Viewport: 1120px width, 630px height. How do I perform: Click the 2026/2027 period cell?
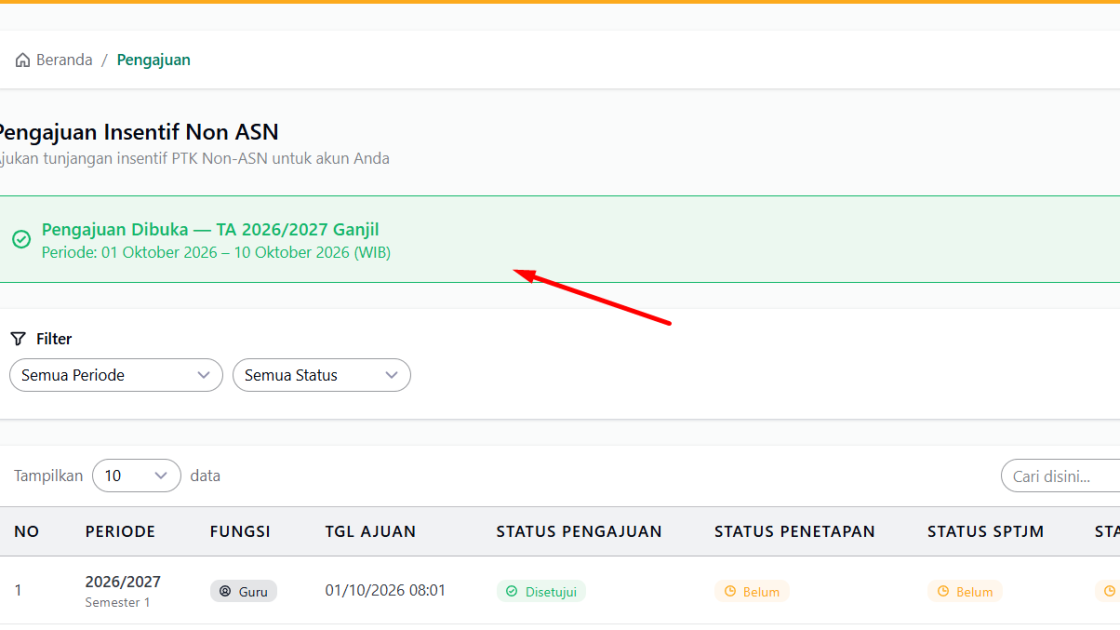pos(123,582)
